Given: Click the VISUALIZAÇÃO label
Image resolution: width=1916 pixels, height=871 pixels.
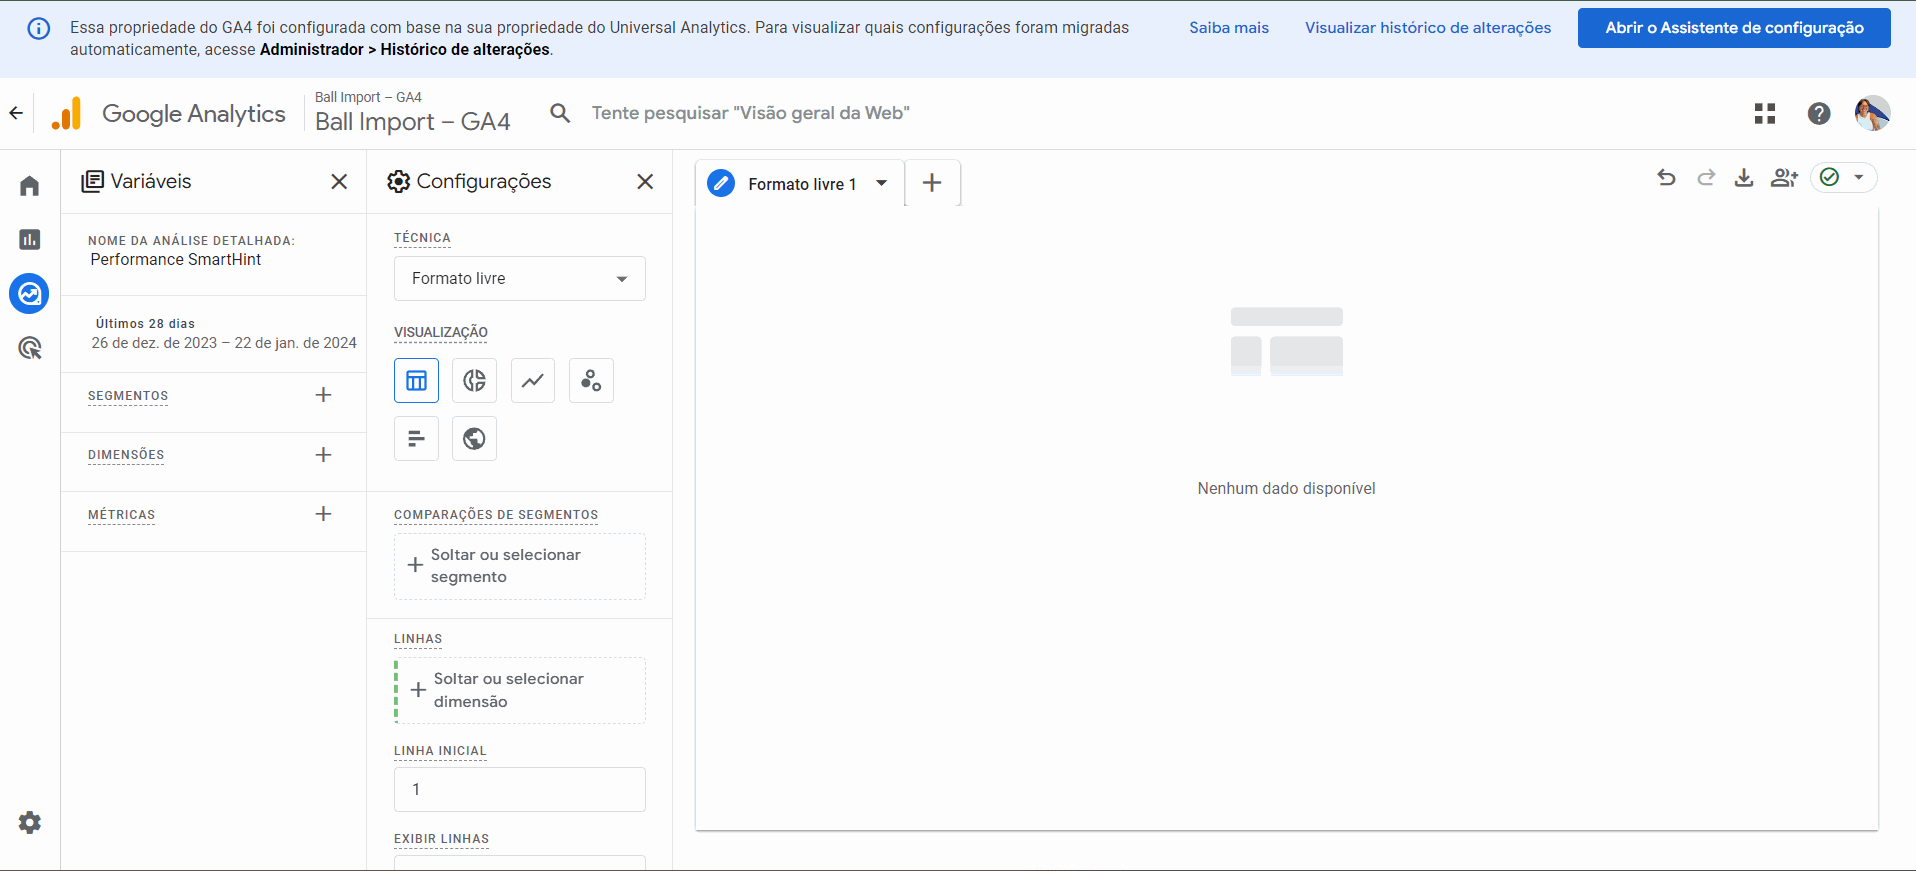Looking at the screenshot, I should [x=441, y=332].
